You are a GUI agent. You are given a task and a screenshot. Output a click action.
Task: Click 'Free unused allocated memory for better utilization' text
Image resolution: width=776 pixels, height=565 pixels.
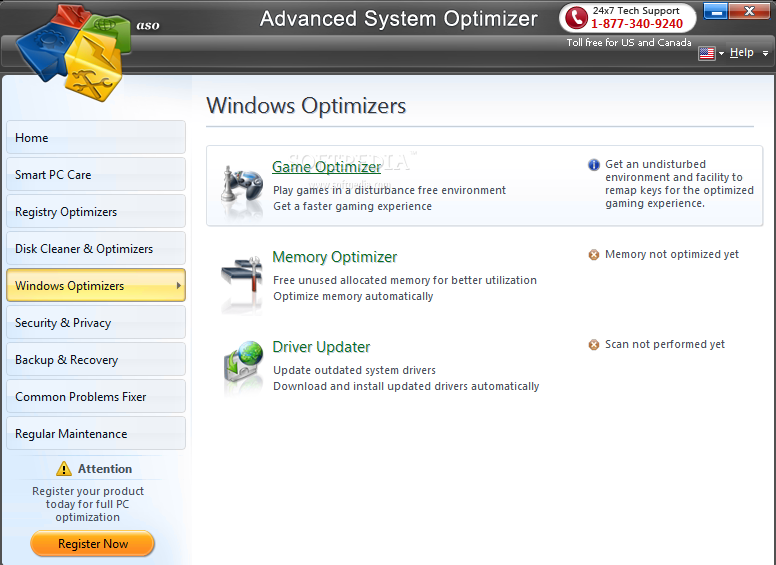pyautogui.click(x=405, y=281)
